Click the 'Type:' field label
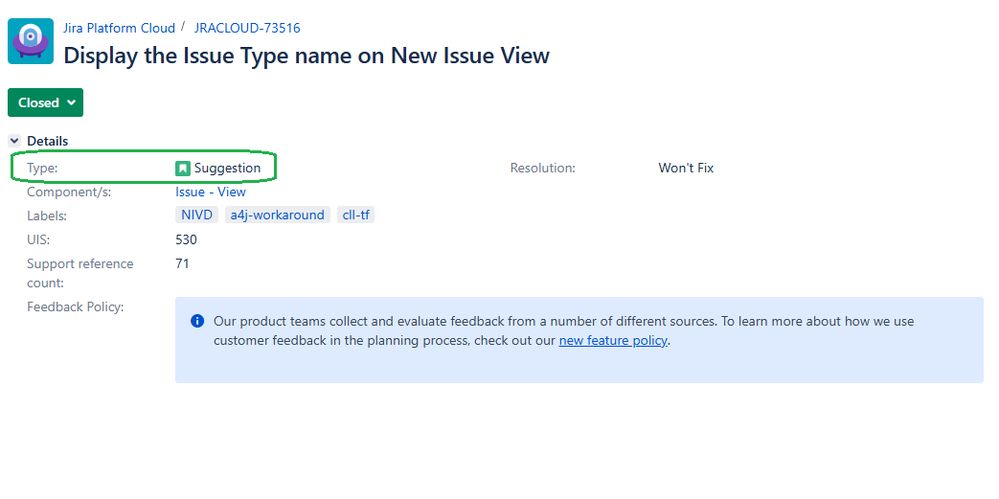 (42, 168)
